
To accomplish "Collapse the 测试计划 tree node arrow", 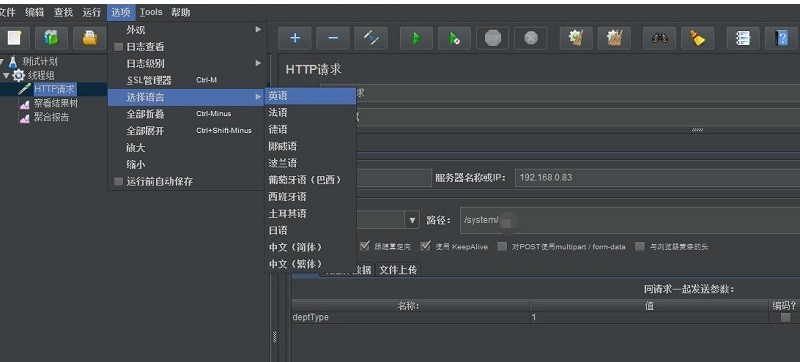I will (2, 62).
